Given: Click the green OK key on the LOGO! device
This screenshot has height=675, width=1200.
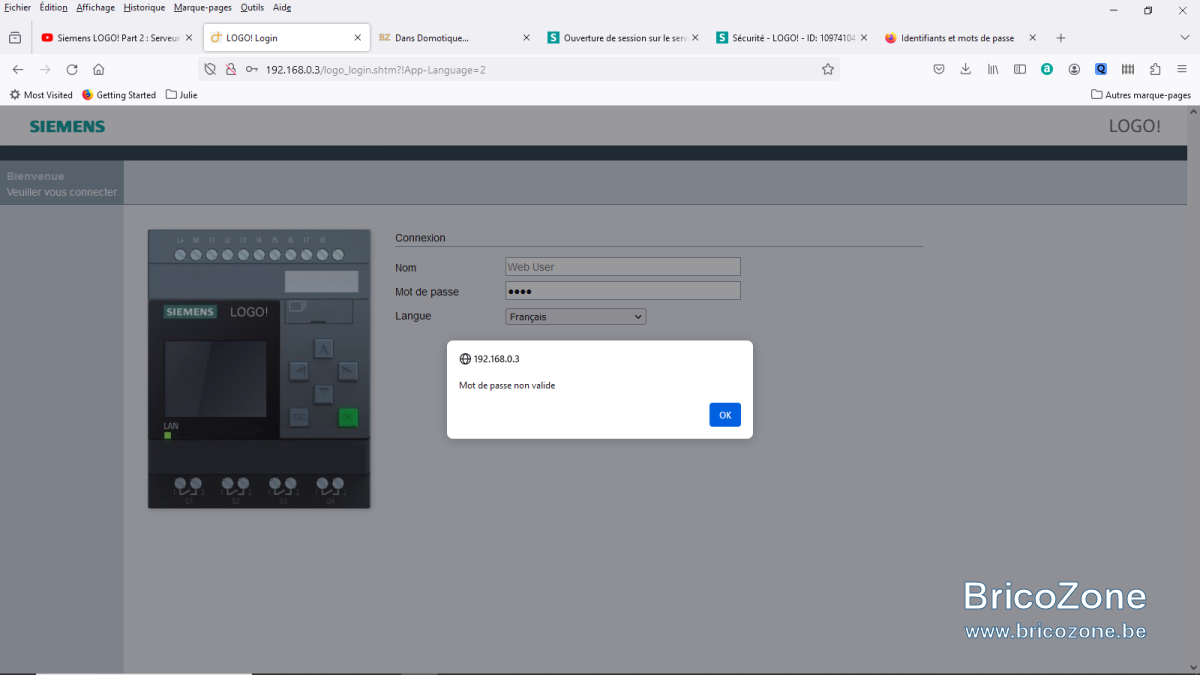Looking at the screenshot, I should 348,417.
